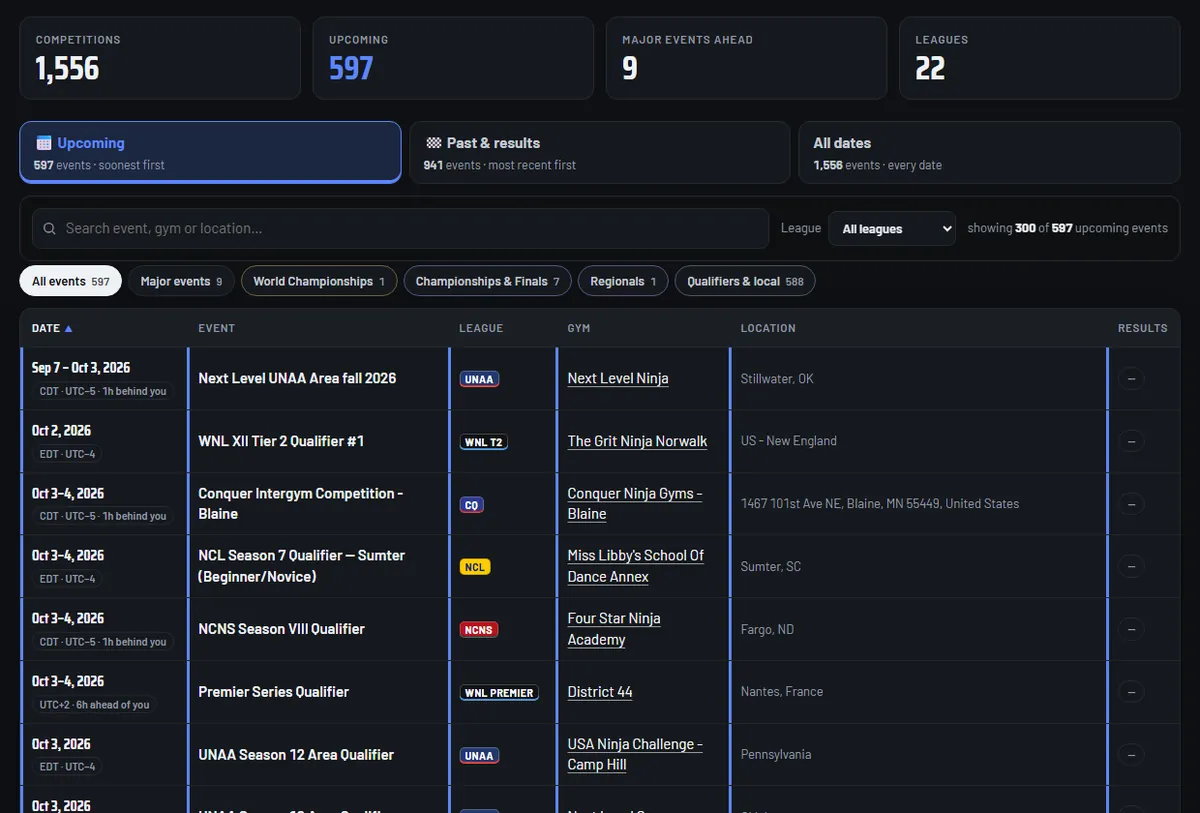Click the Results column header
The image size is (1200, 813).
pos(1143,328)
